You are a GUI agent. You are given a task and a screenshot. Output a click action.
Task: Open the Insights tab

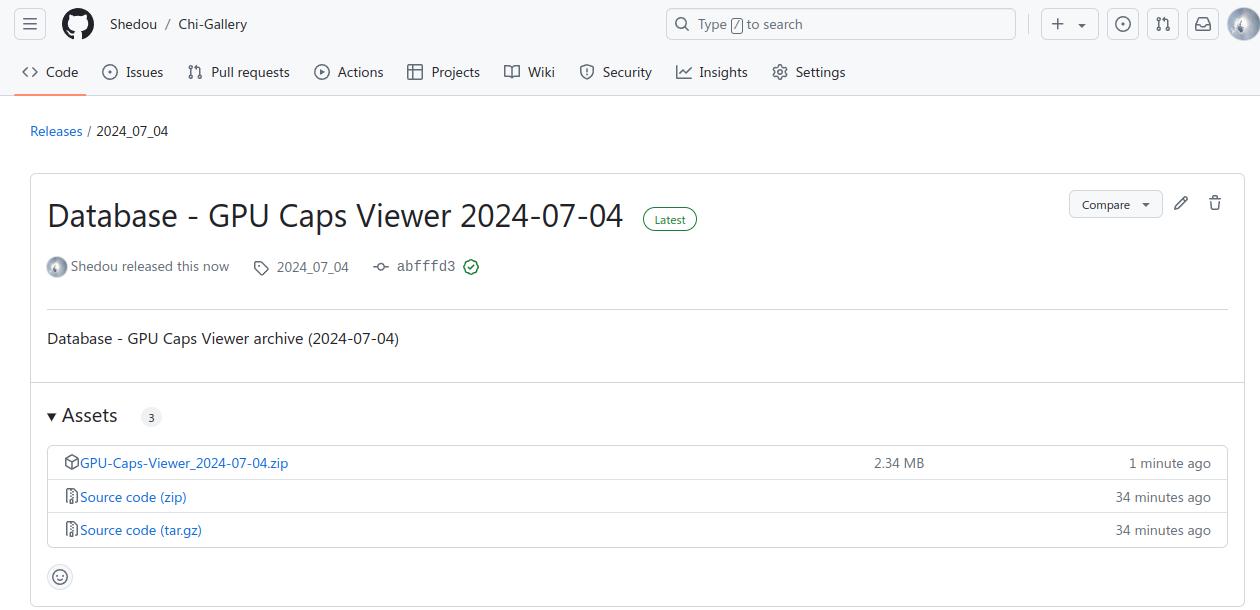click(711, 72)
